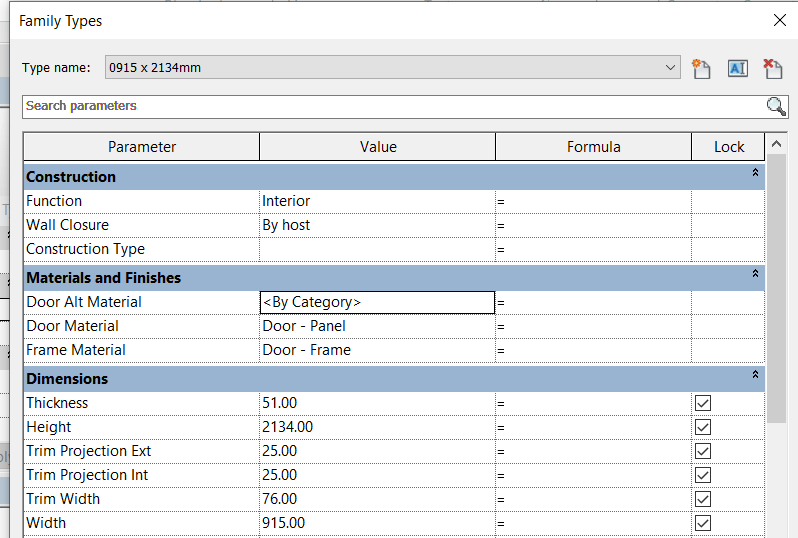This screenshot has width=798, height=538.
Task: Click the Trim Projection Int value 25.00
Action: click(x=377, y=475)
